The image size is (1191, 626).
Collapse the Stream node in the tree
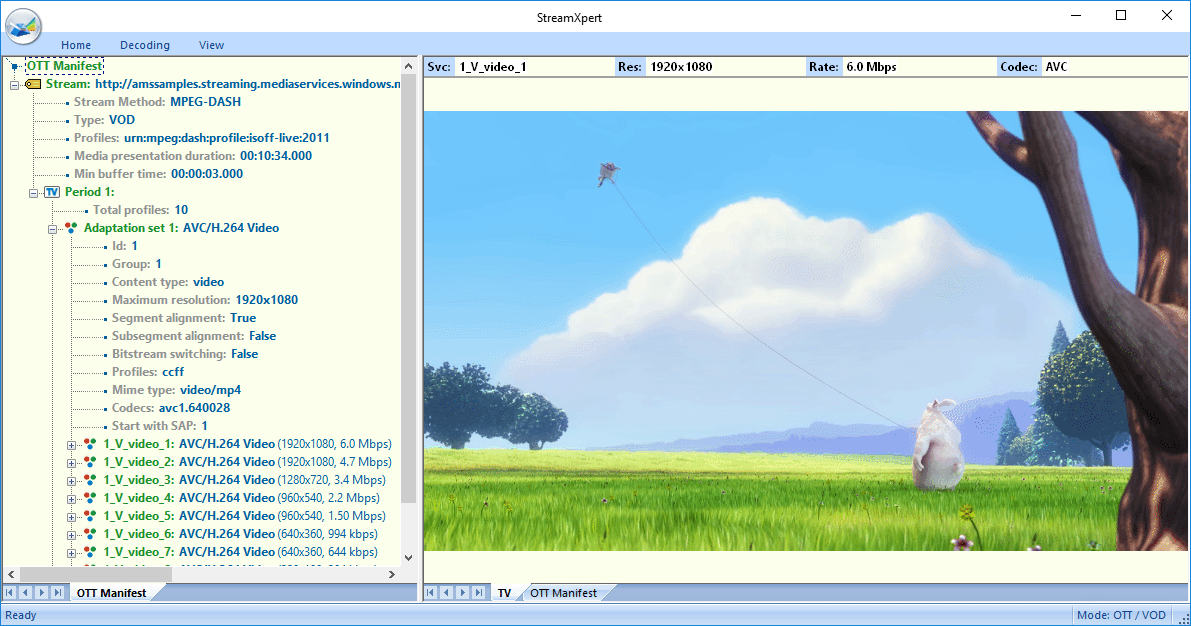pyautogui.click(x=14, y=84)
